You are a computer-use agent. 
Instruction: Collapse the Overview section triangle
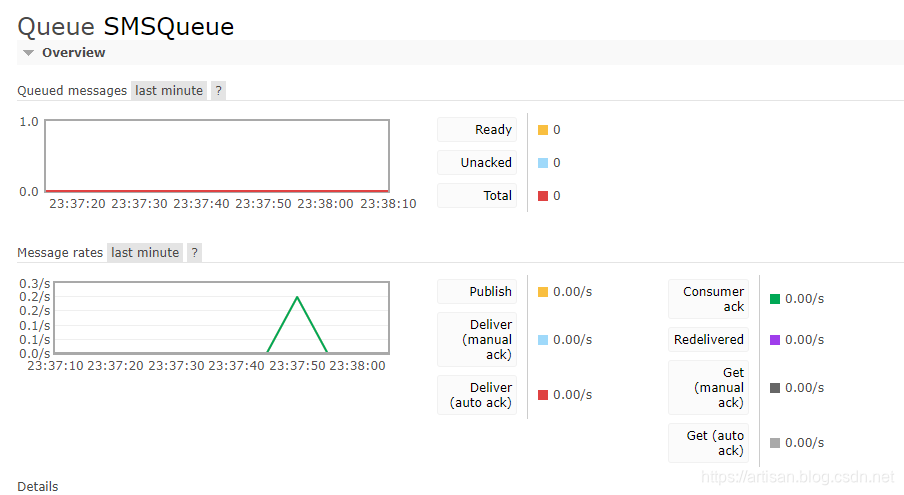[x=28, y=53]
